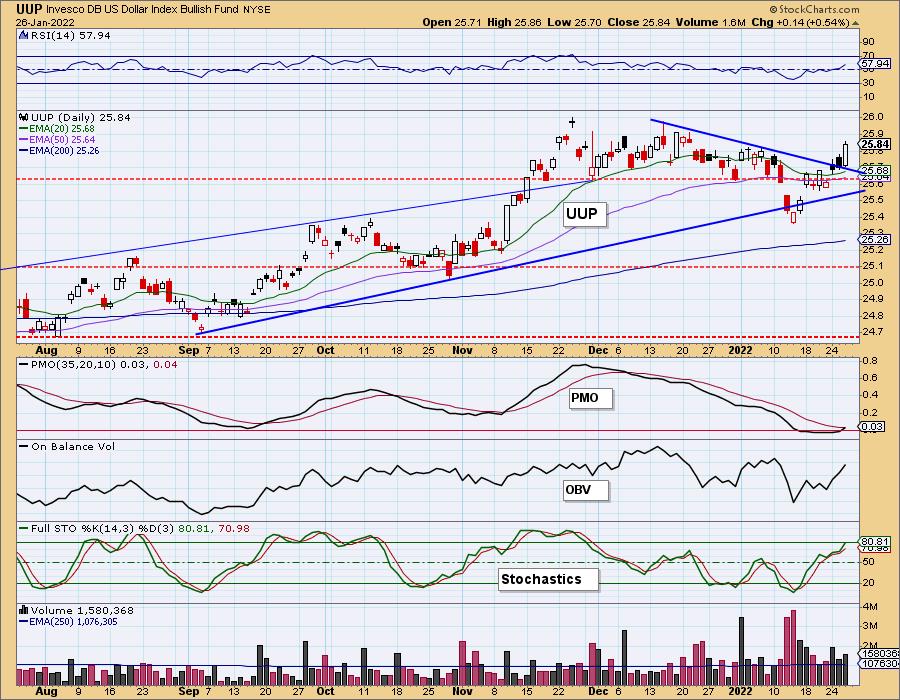Click the green EMA(20) legend line
Image resolution: width=900 pixels, height=700 pixels.
coord(24,129)
